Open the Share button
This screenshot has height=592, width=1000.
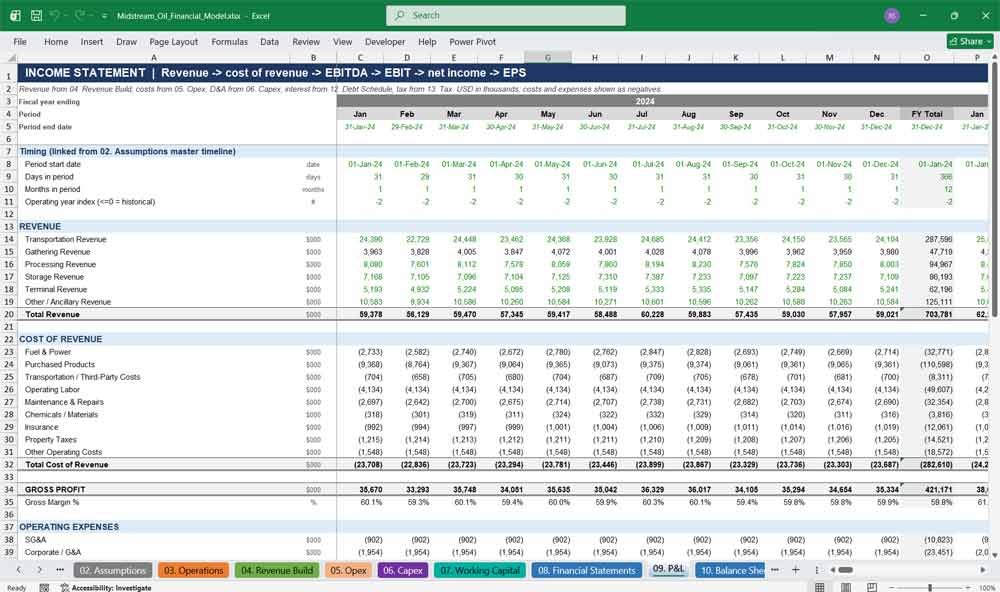[x=970, y=41]
